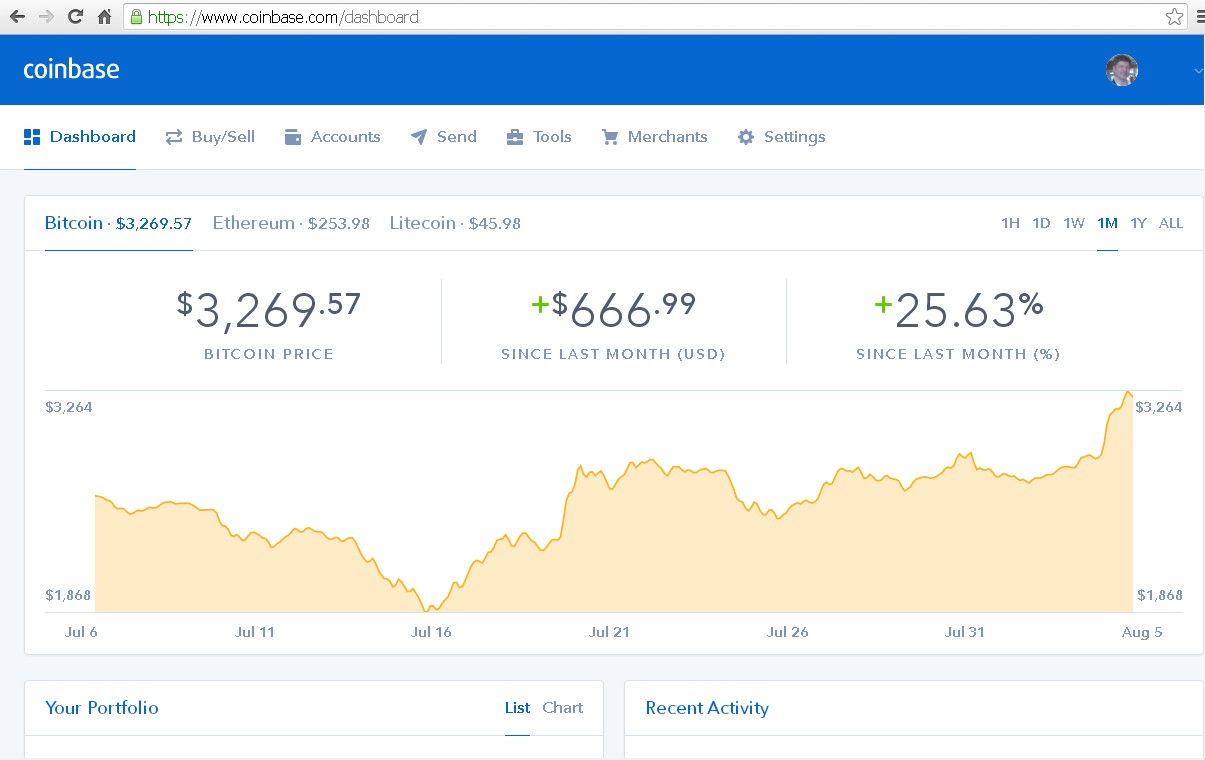
Task: Switch portfolio view to List
Action: (x=517, y=708)
